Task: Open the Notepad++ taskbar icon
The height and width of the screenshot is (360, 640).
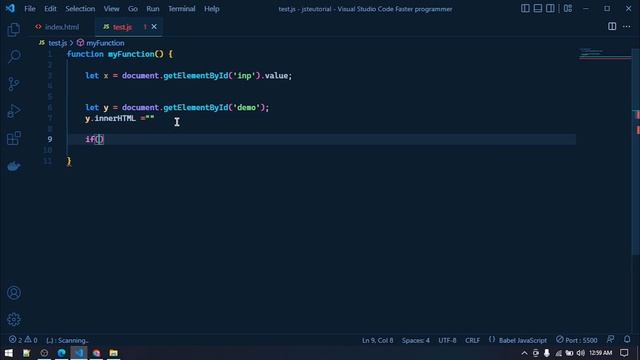Action: pos(27,353)
